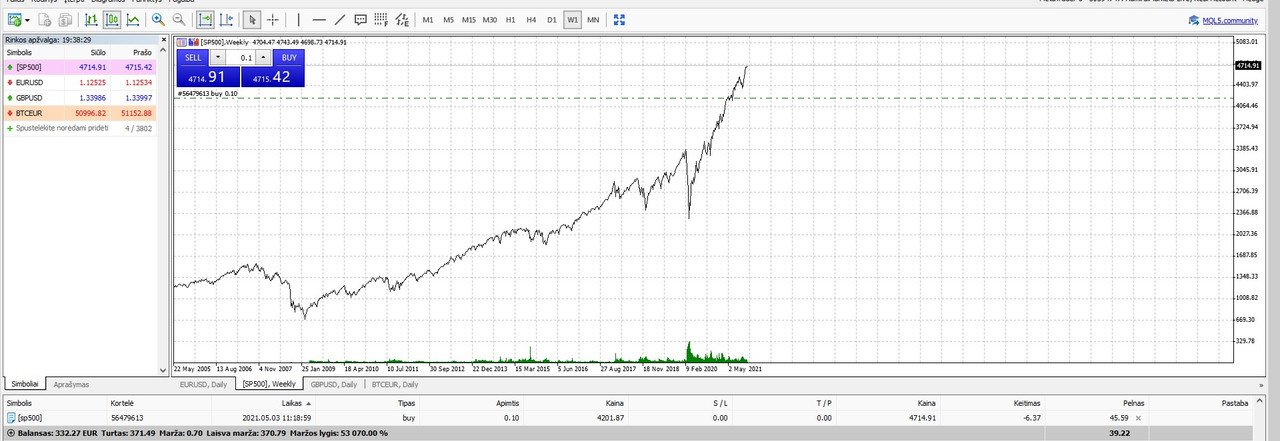The height and width of the screenshot is (441, 1280).
Task: Switch chart to D1 timeframe
Action: click(551, 20)
